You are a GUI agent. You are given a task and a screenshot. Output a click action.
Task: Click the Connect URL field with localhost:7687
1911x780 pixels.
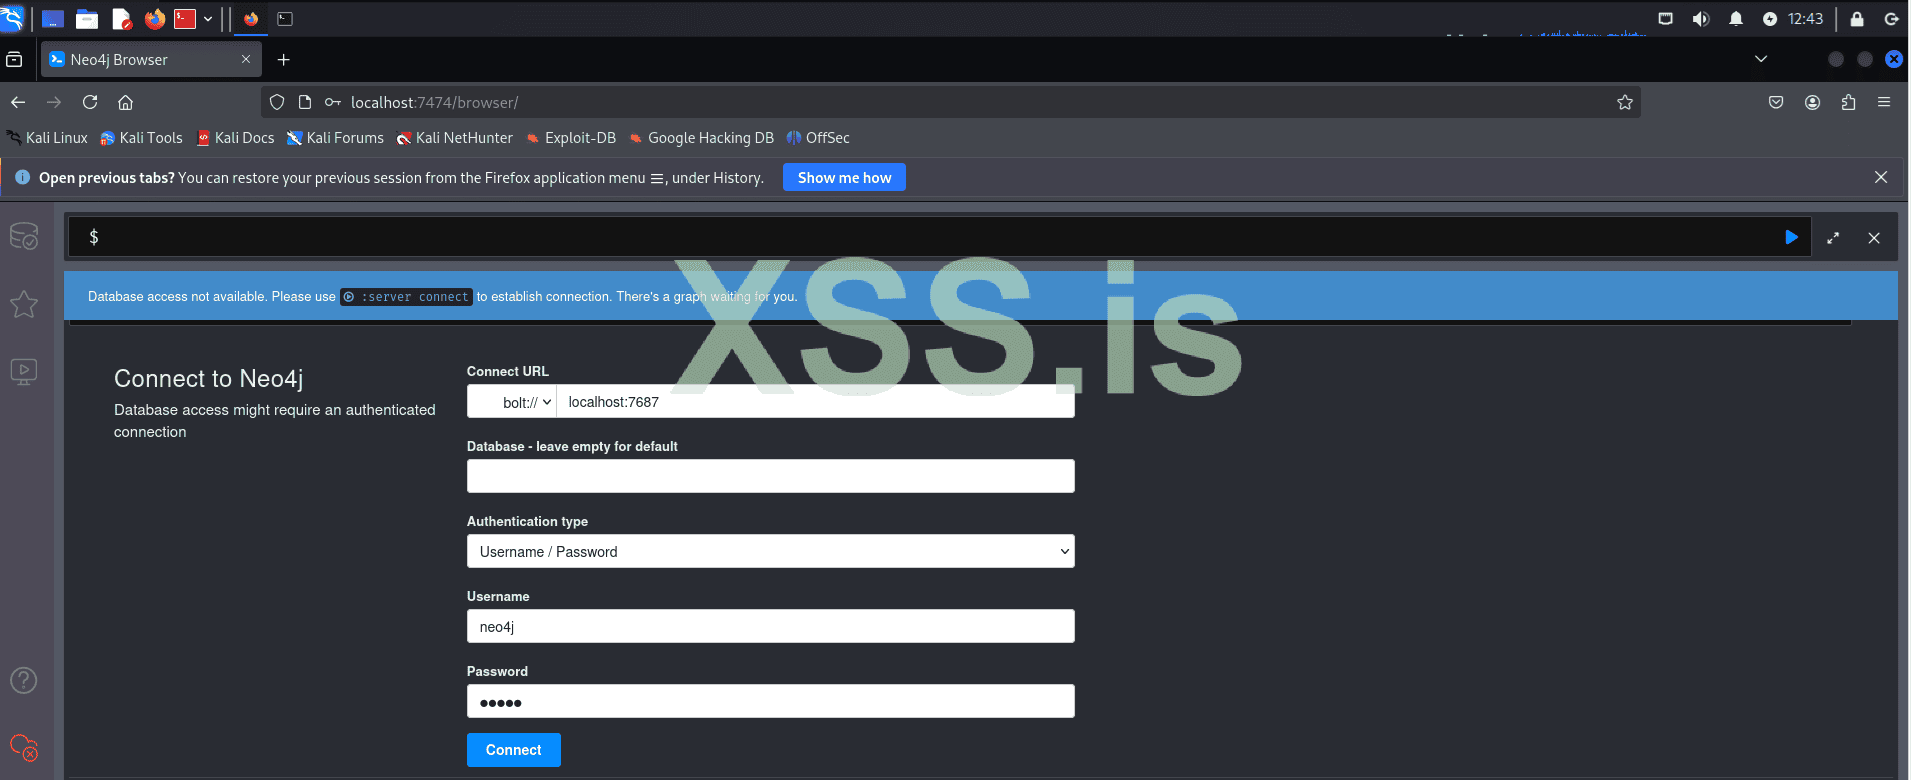point(815,402)
